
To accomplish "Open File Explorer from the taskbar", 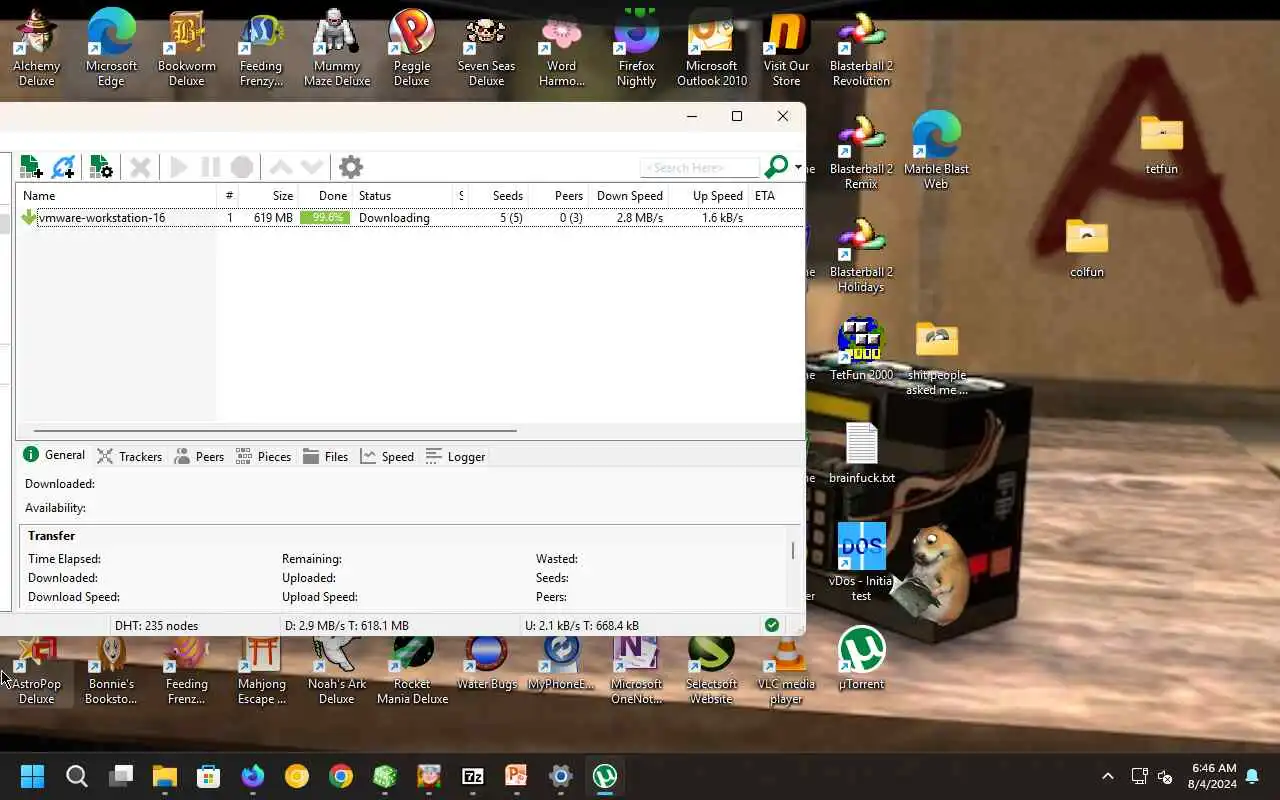I will pyautogui.click(x=164, y=776).
